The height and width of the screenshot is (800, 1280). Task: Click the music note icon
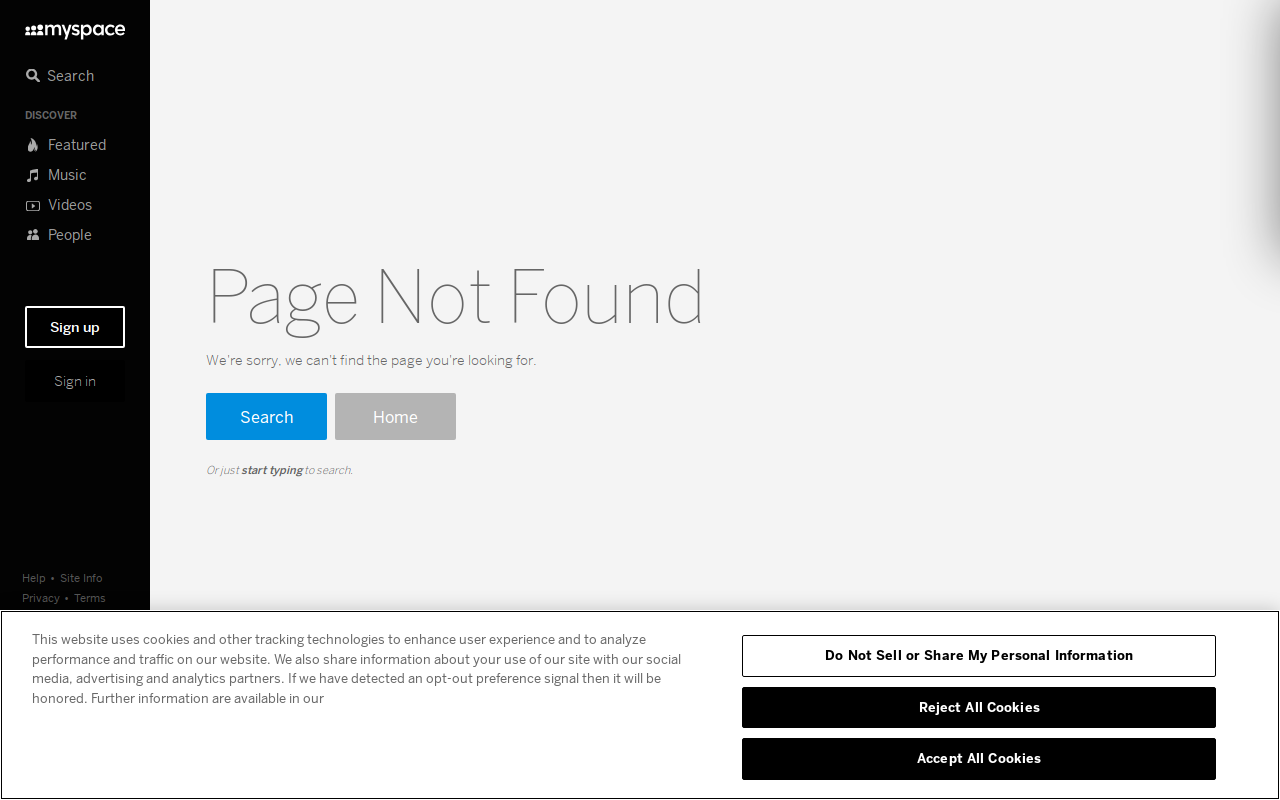pos(33,175)
